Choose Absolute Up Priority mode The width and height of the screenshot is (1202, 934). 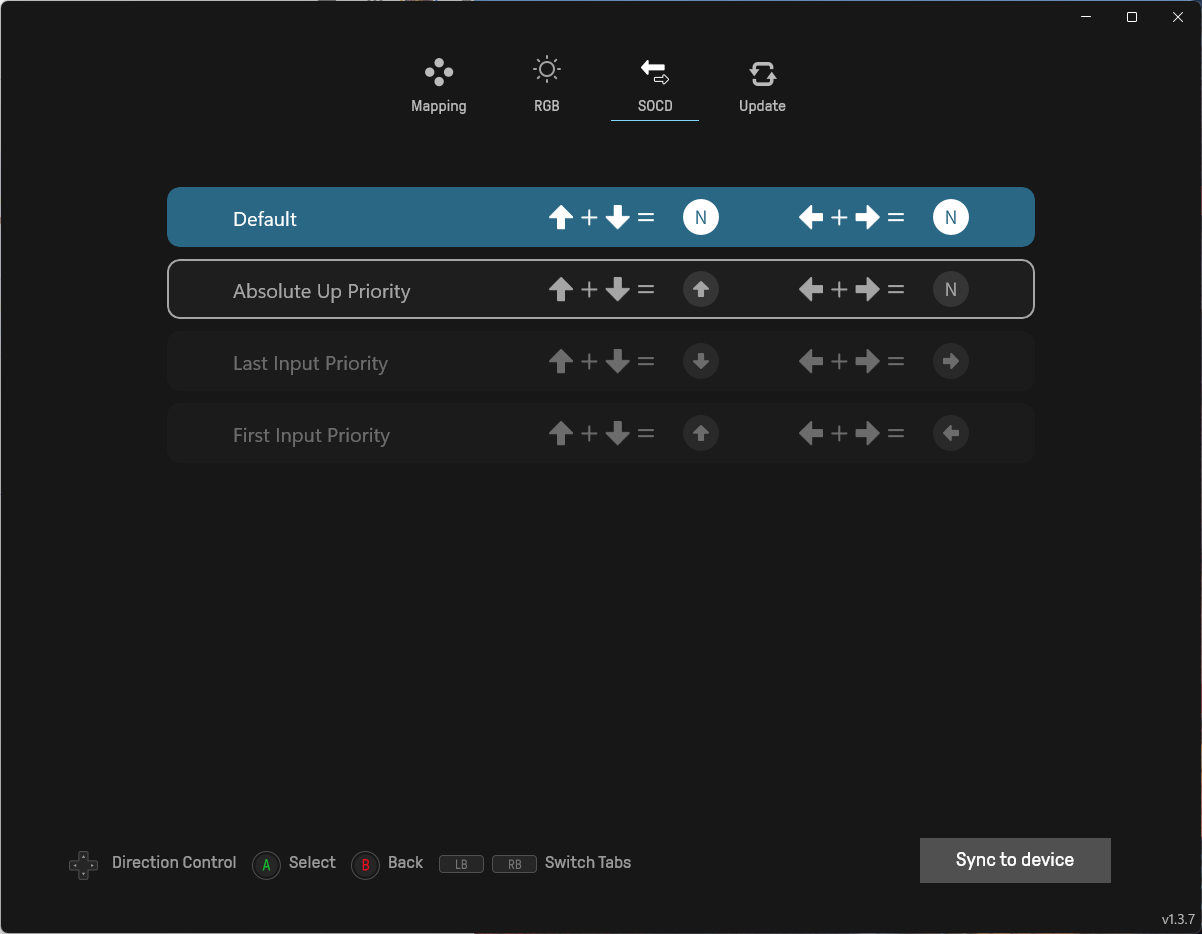pyautogui.click(x=601, y=289)
